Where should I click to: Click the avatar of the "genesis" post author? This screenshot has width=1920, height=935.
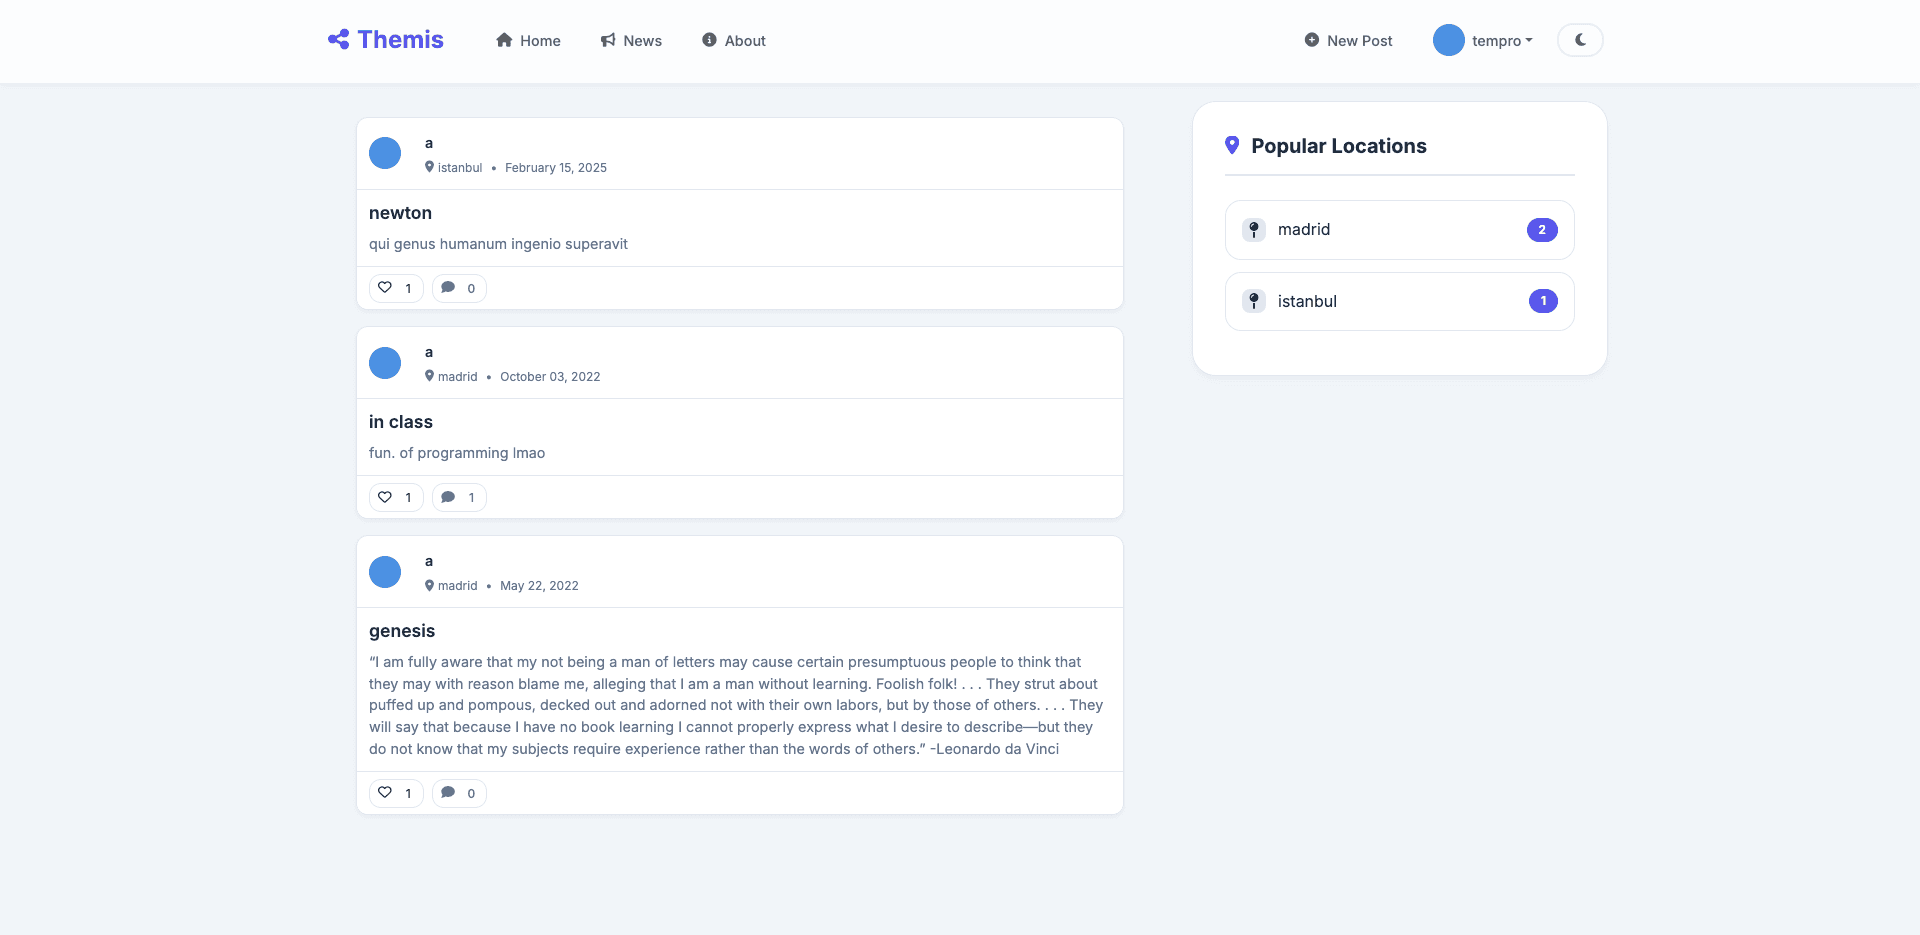tap(385, 572)
